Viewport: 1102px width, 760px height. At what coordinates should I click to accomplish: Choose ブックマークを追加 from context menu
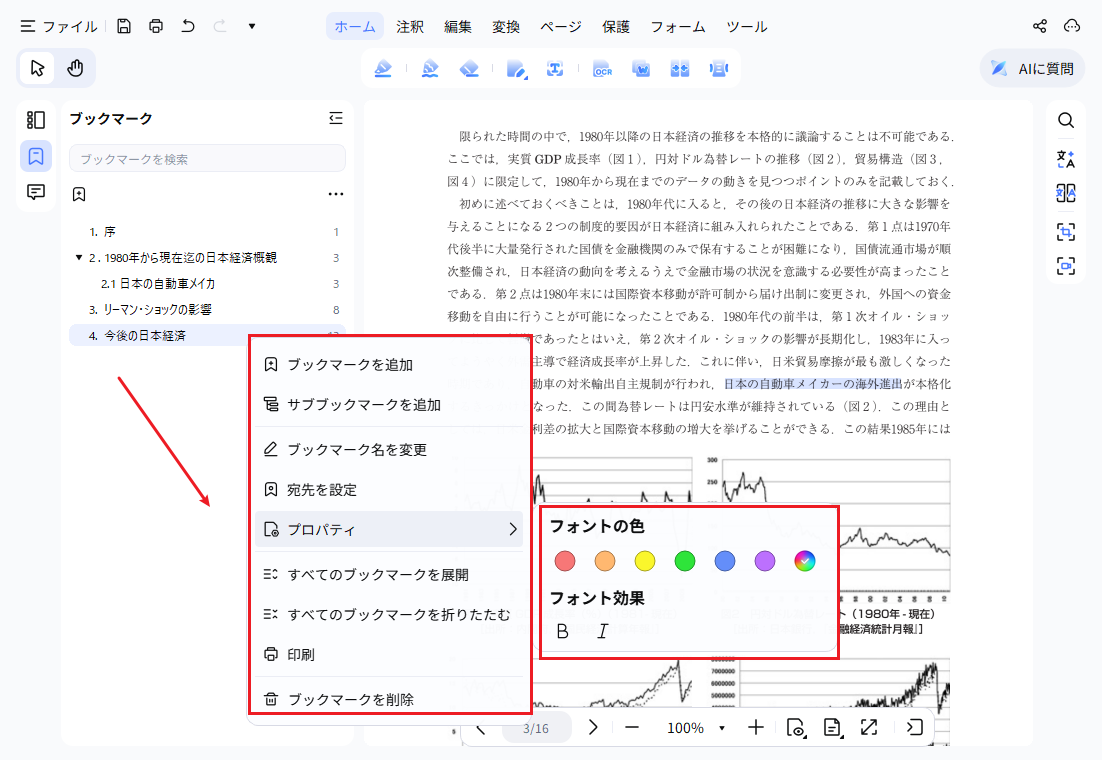coord(390,364)
